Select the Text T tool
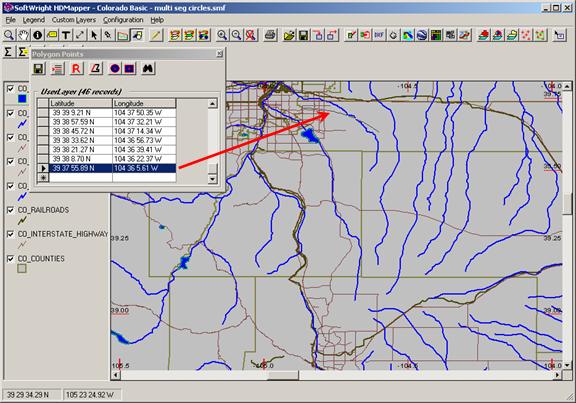The width and height of the screenshot is (576, 403). [x=66, y=35]
